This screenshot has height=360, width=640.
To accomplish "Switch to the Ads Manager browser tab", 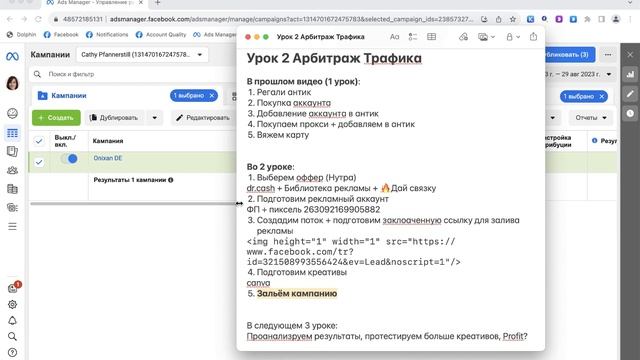I will pyautogui.click(x=95, y=3).
